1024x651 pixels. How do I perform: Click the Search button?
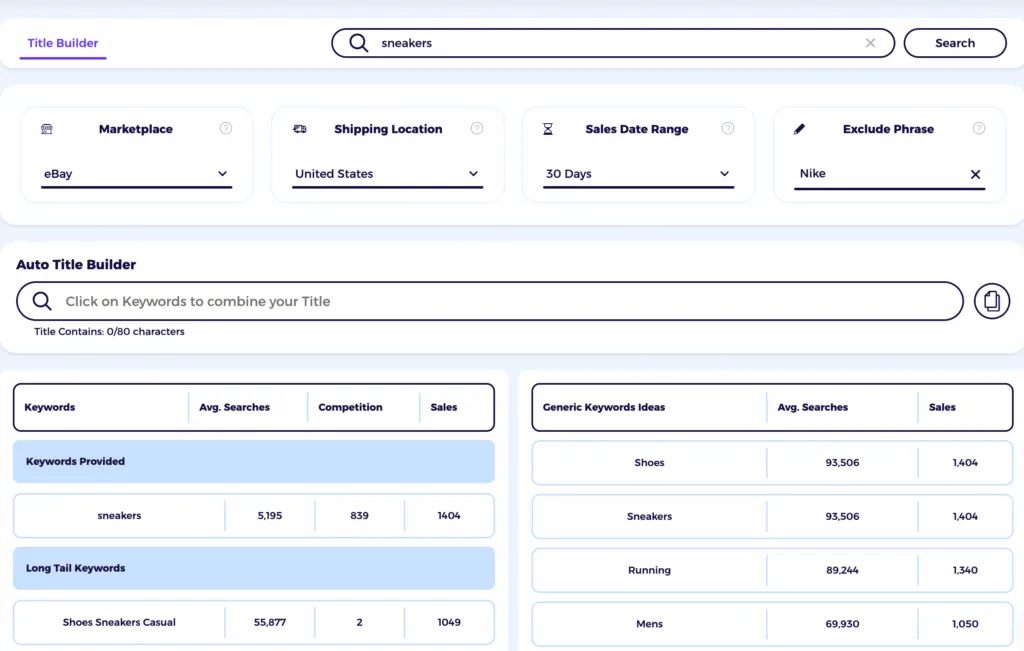(x=954, y=43)
